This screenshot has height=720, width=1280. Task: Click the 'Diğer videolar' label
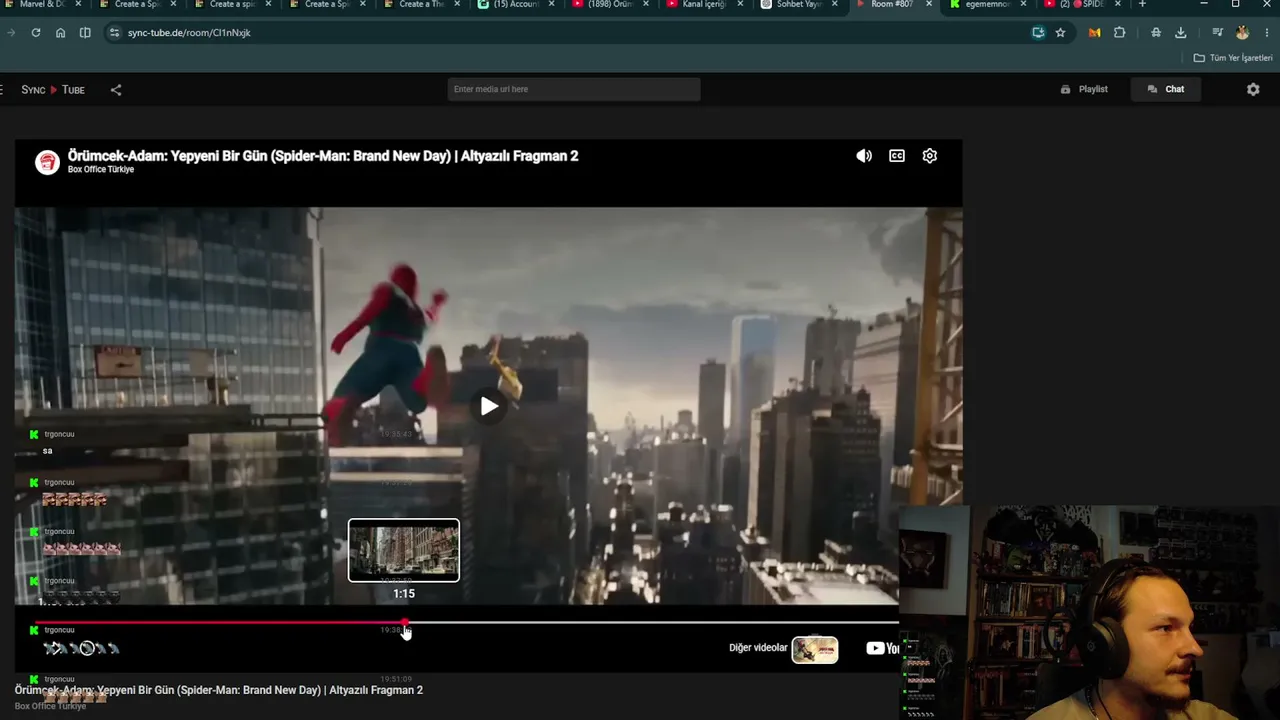[x=758, y=648]
